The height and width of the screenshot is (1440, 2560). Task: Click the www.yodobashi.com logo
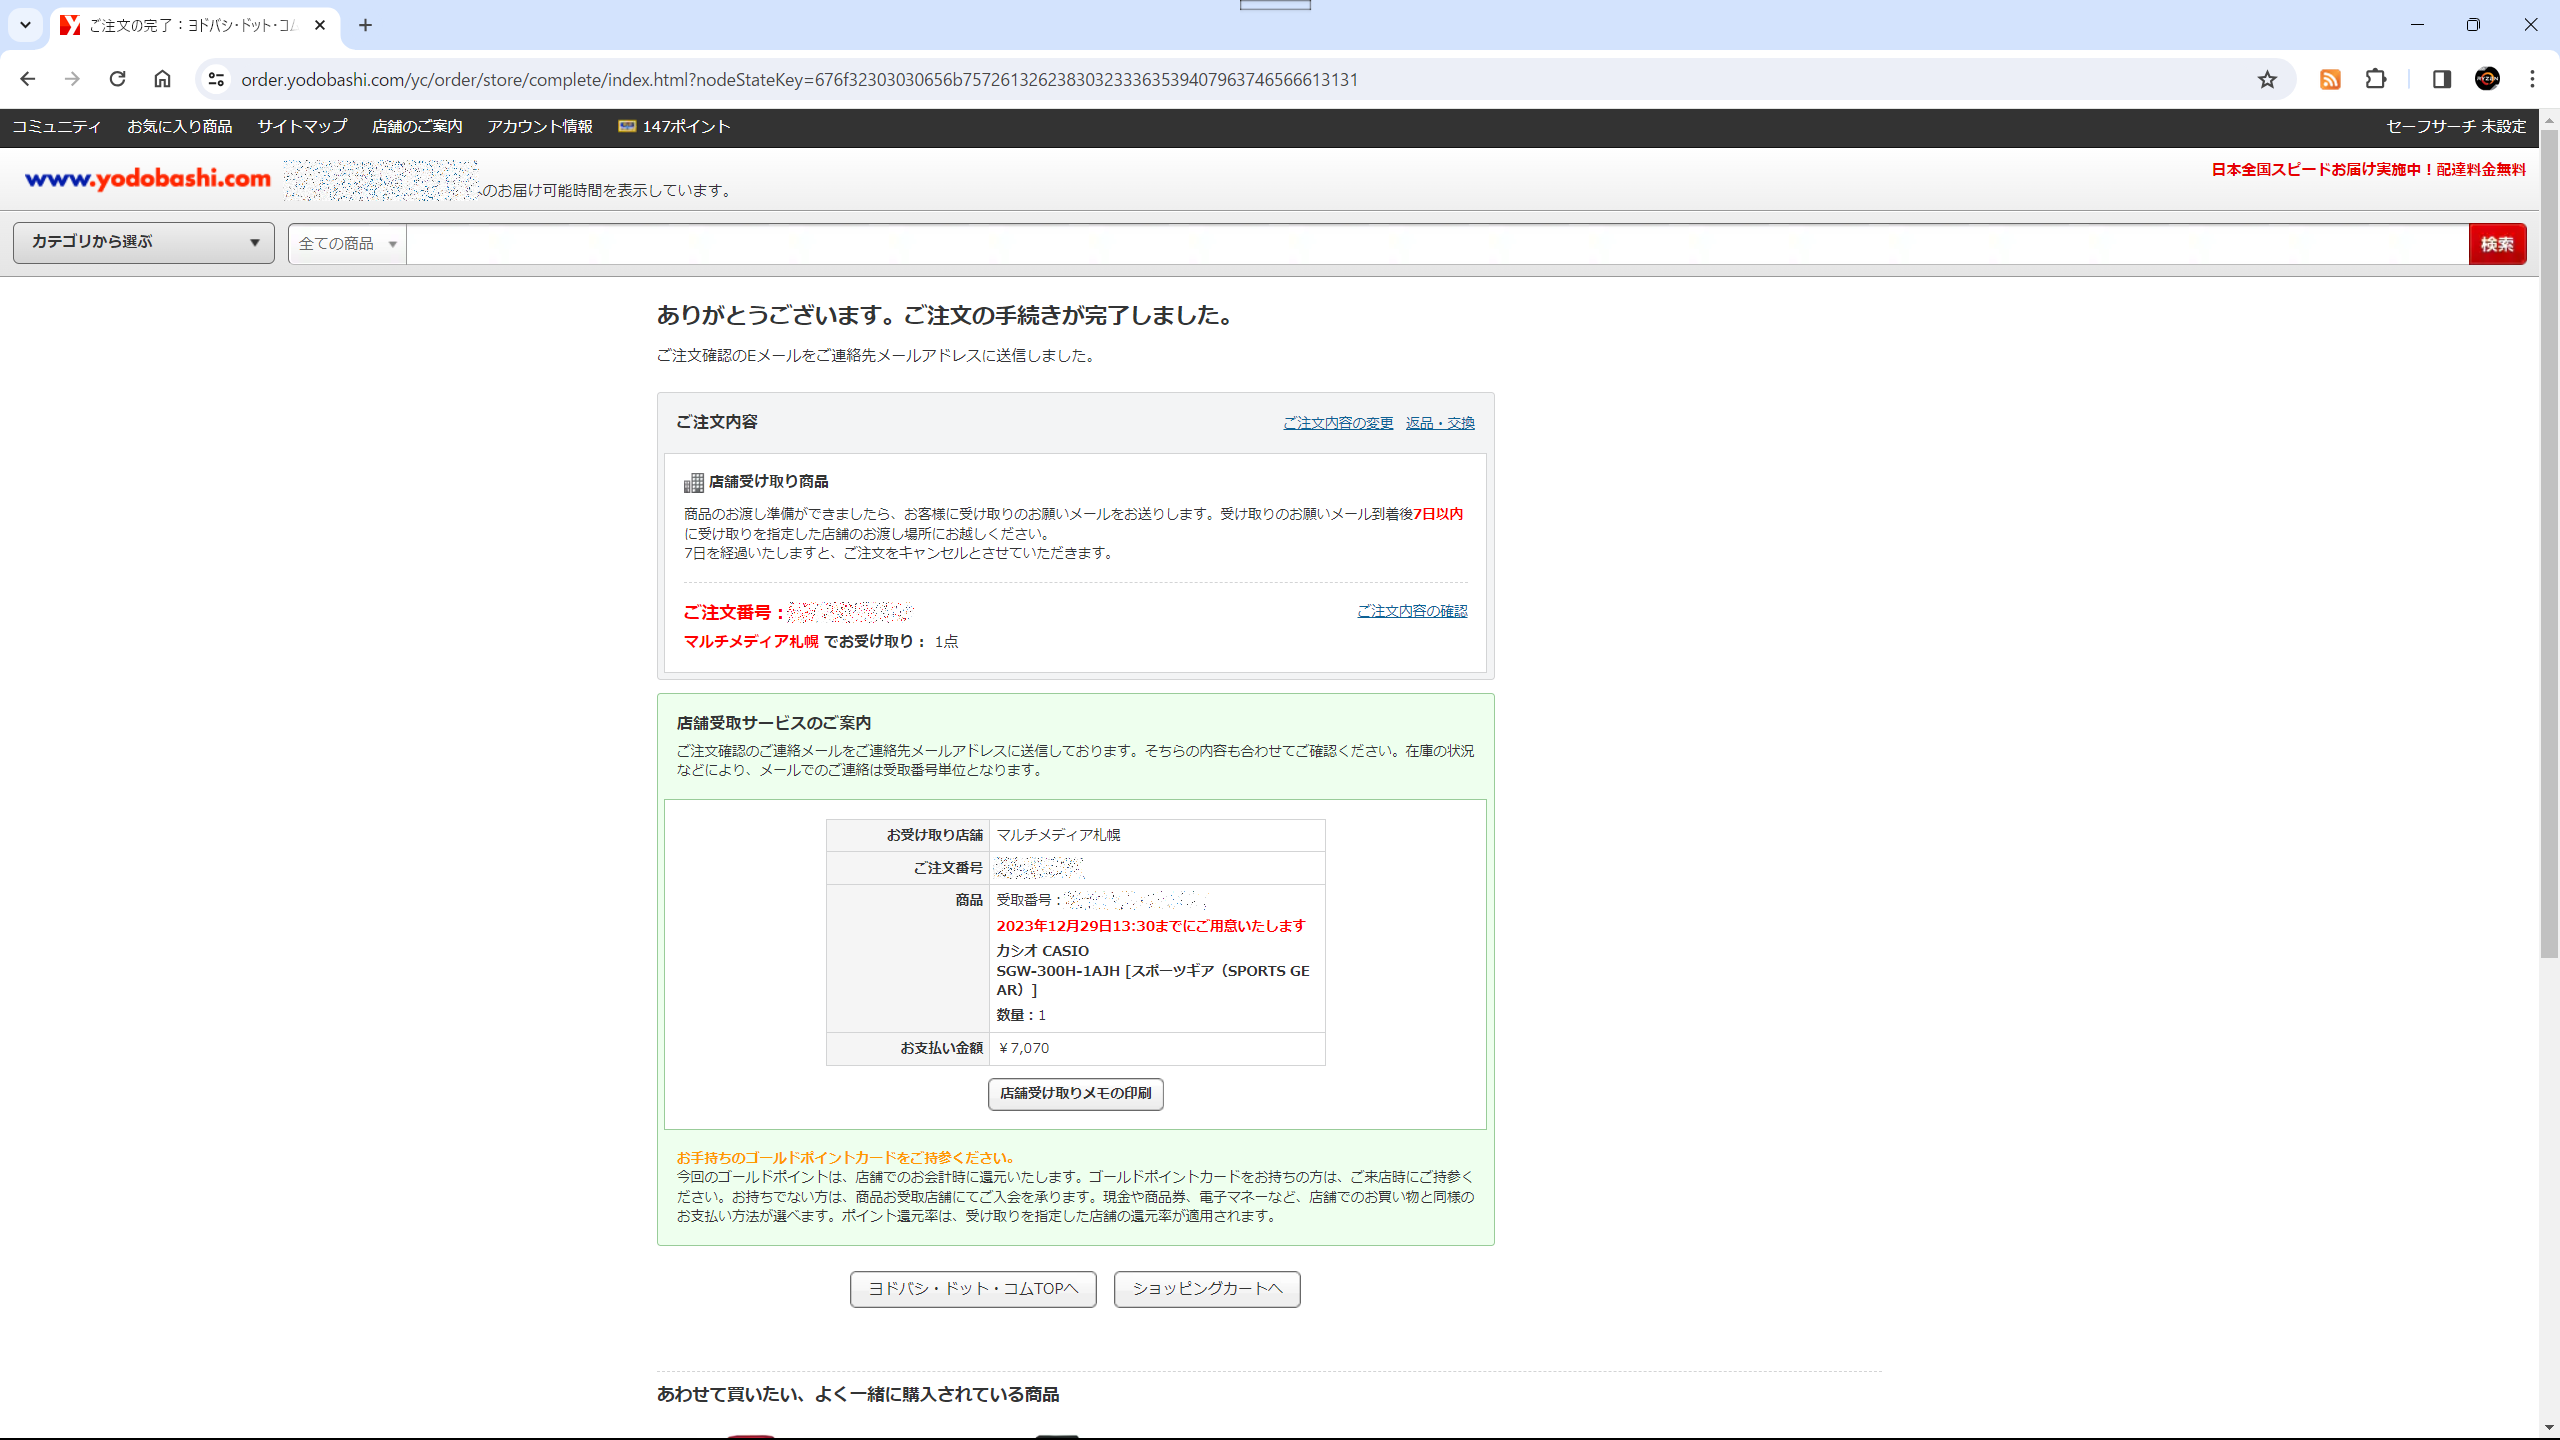click(x=148, y=179)
